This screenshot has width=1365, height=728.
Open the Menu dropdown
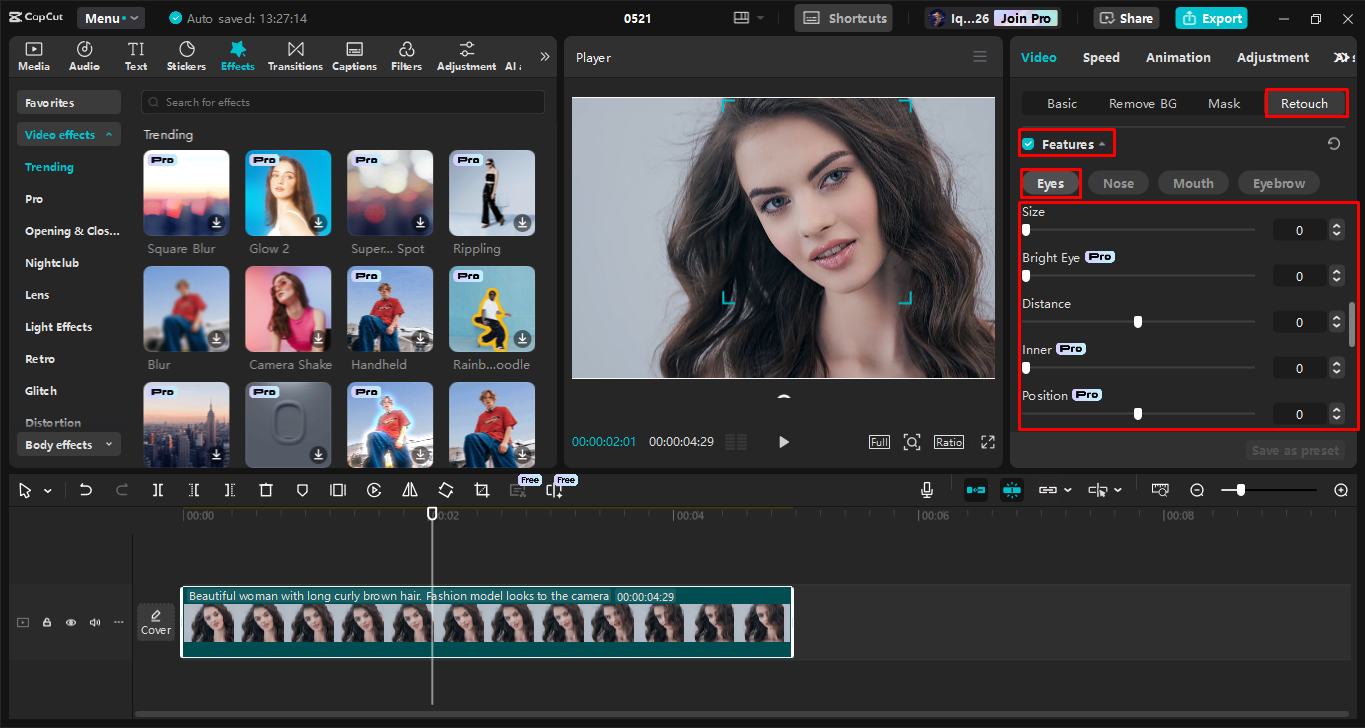click(x=110, y=17)
